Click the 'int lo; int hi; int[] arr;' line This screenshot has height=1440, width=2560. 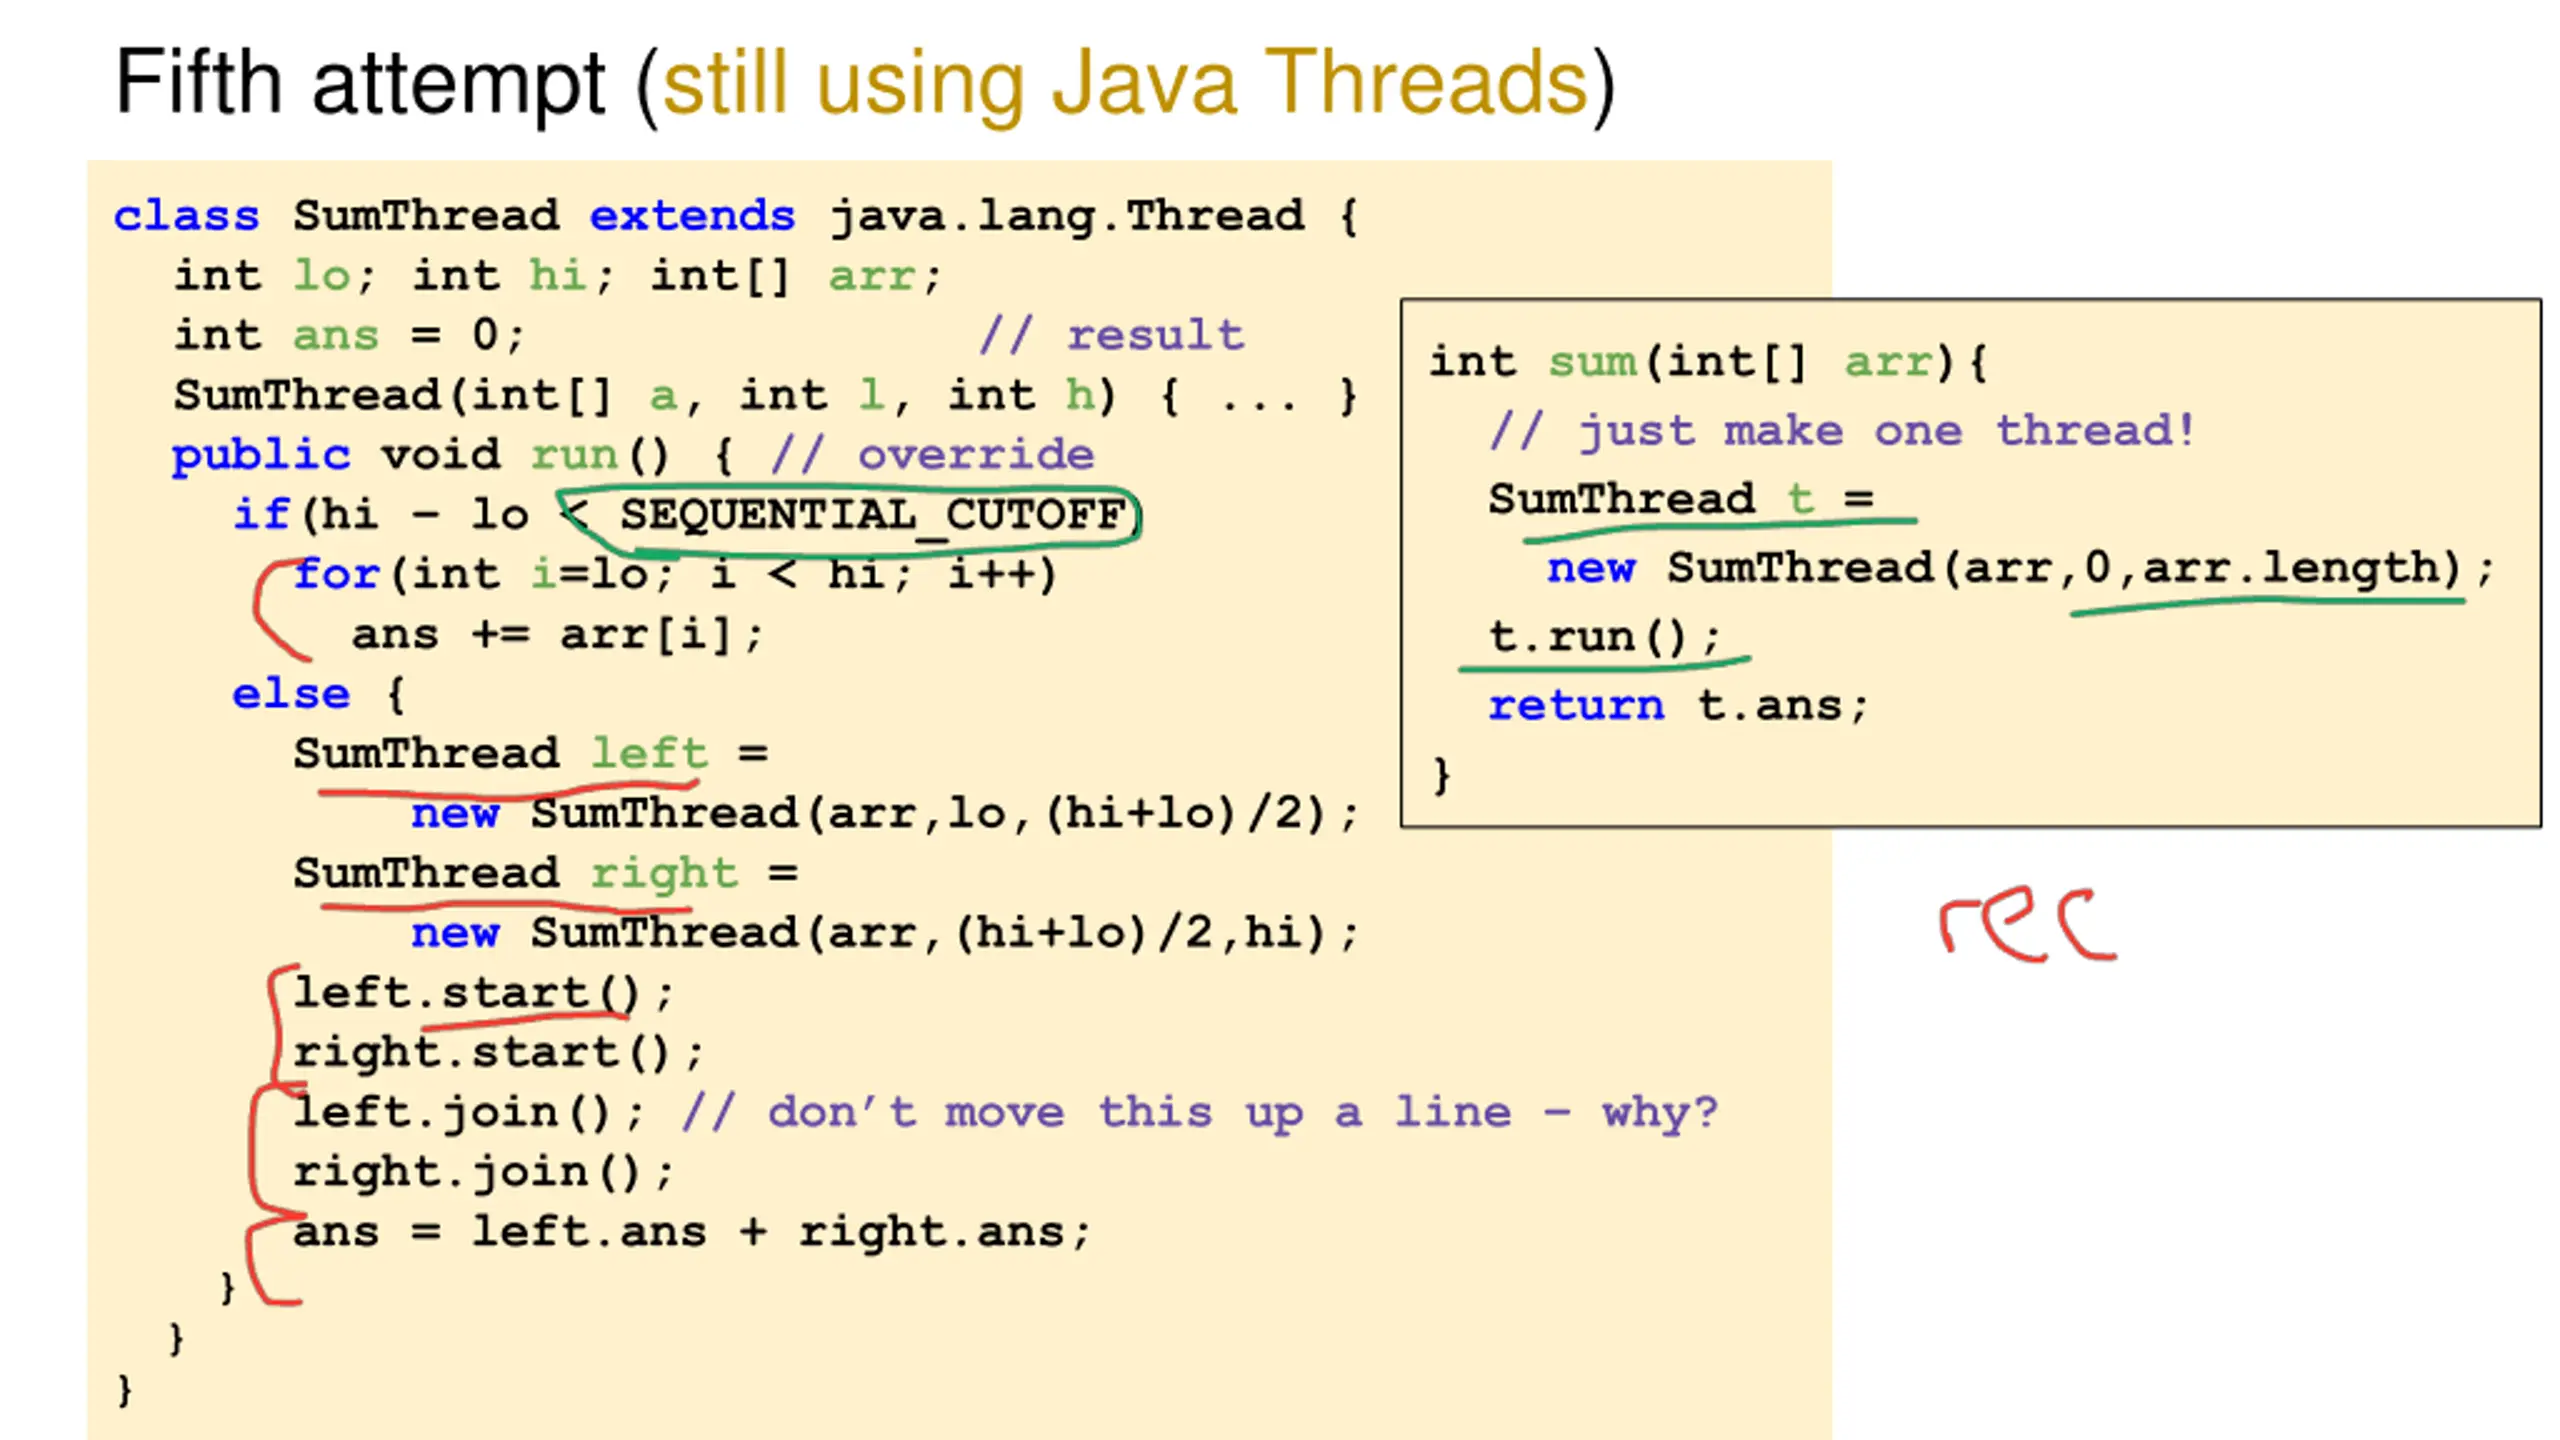[557, 276]
